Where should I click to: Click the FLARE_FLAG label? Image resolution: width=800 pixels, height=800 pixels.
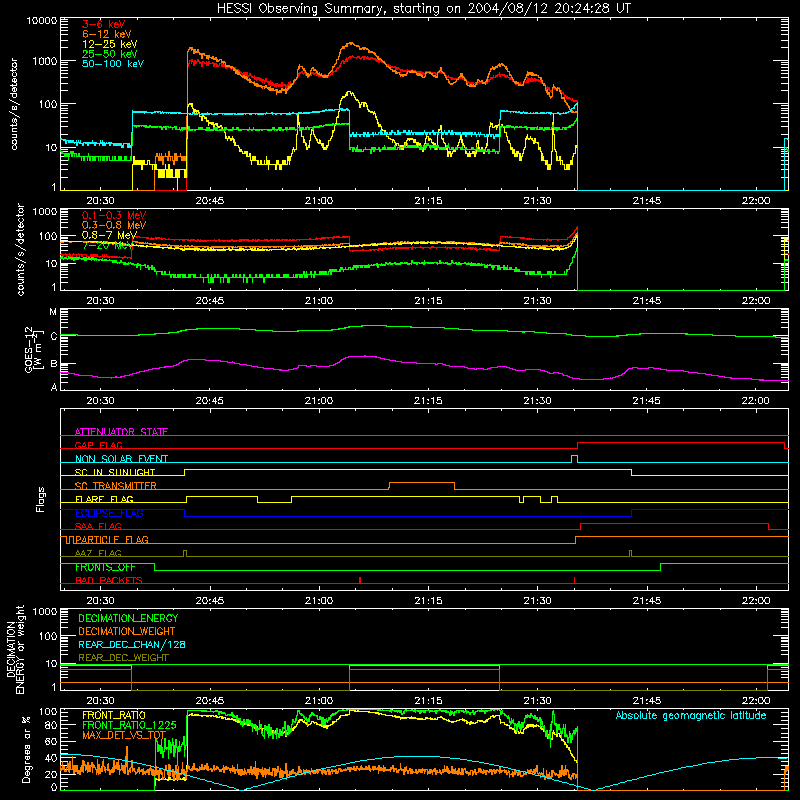104,499
